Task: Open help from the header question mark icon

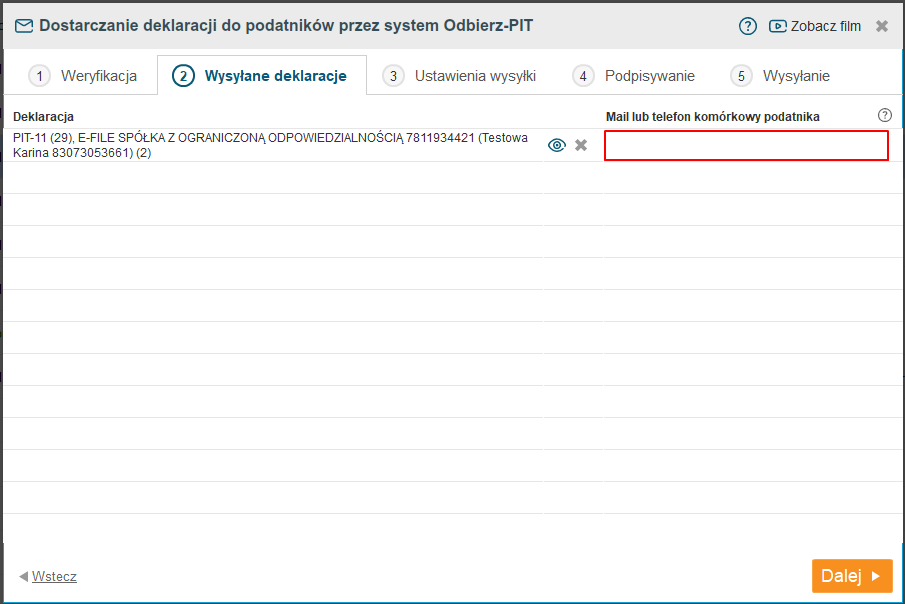Action: point(748,26)
